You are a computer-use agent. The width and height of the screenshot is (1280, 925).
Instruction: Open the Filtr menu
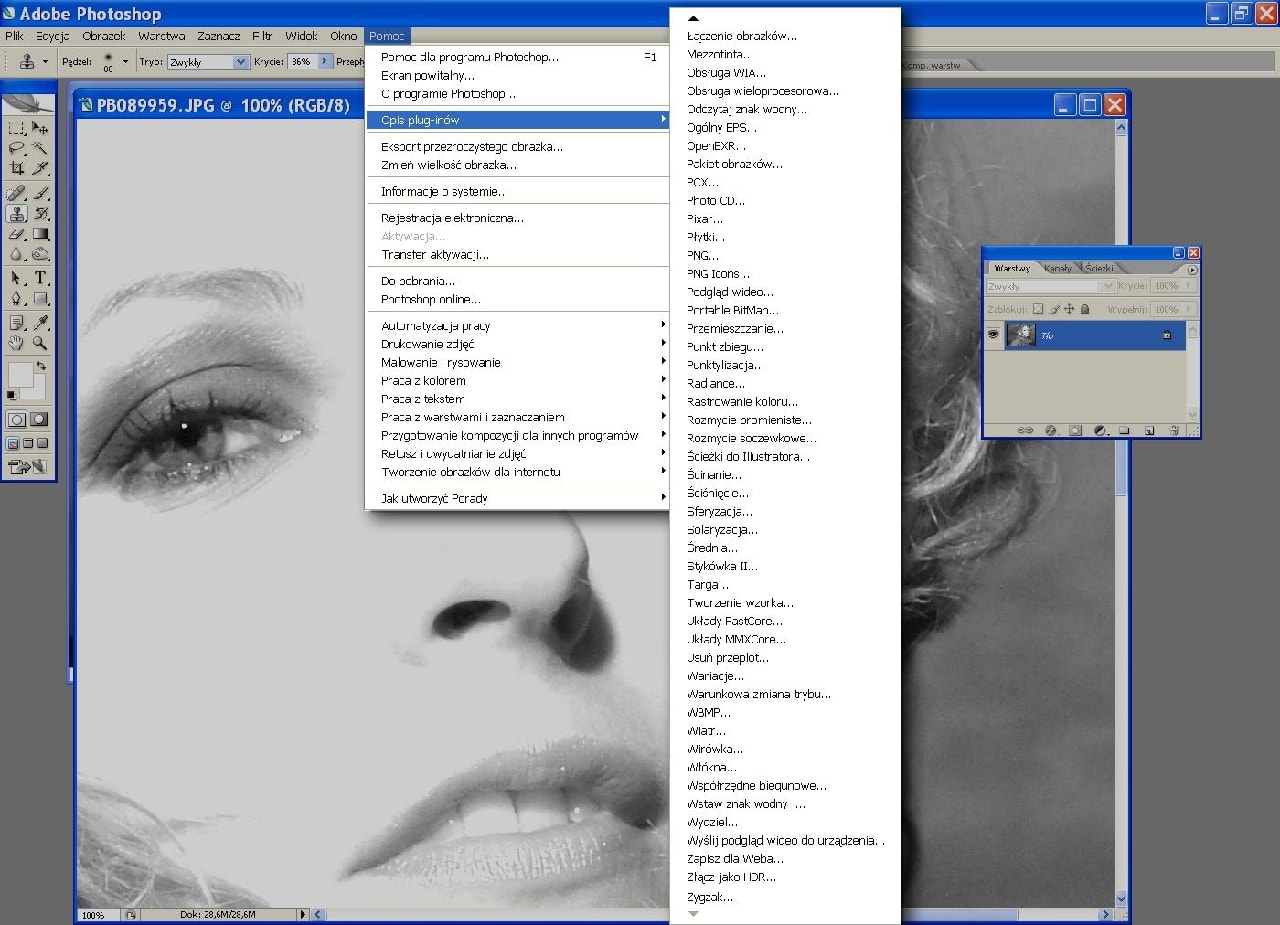click(262, 36)
